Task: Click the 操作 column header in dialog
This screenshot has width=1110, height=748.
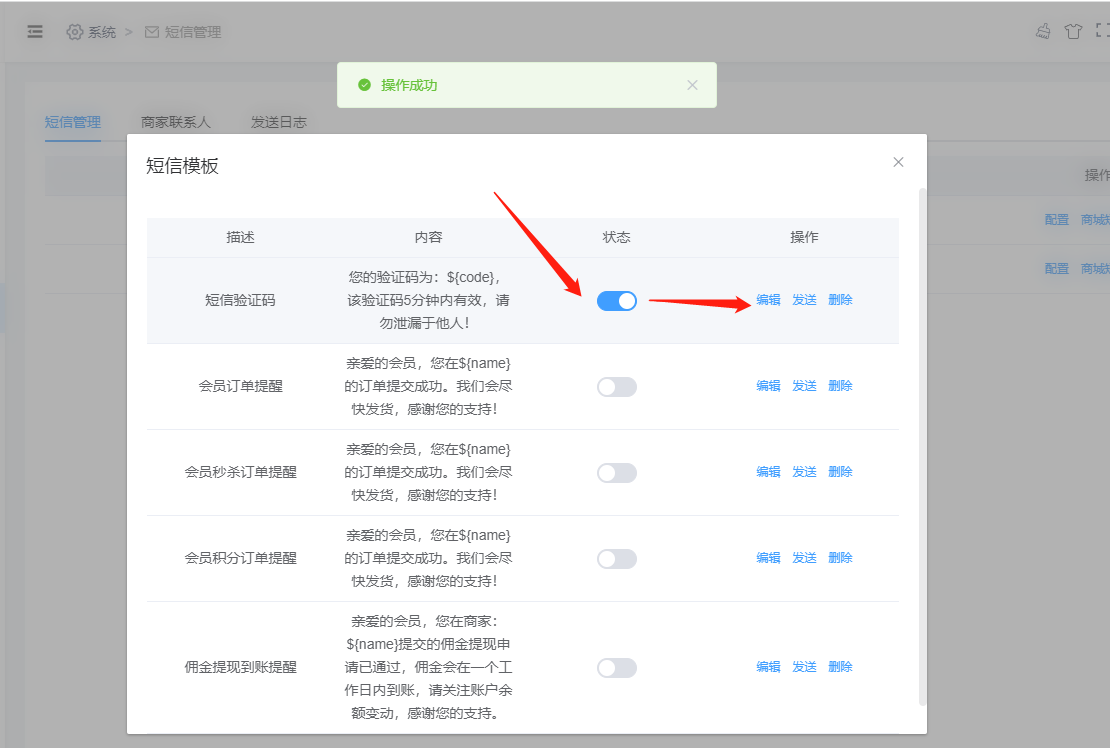Action: [x=804, y=237]
